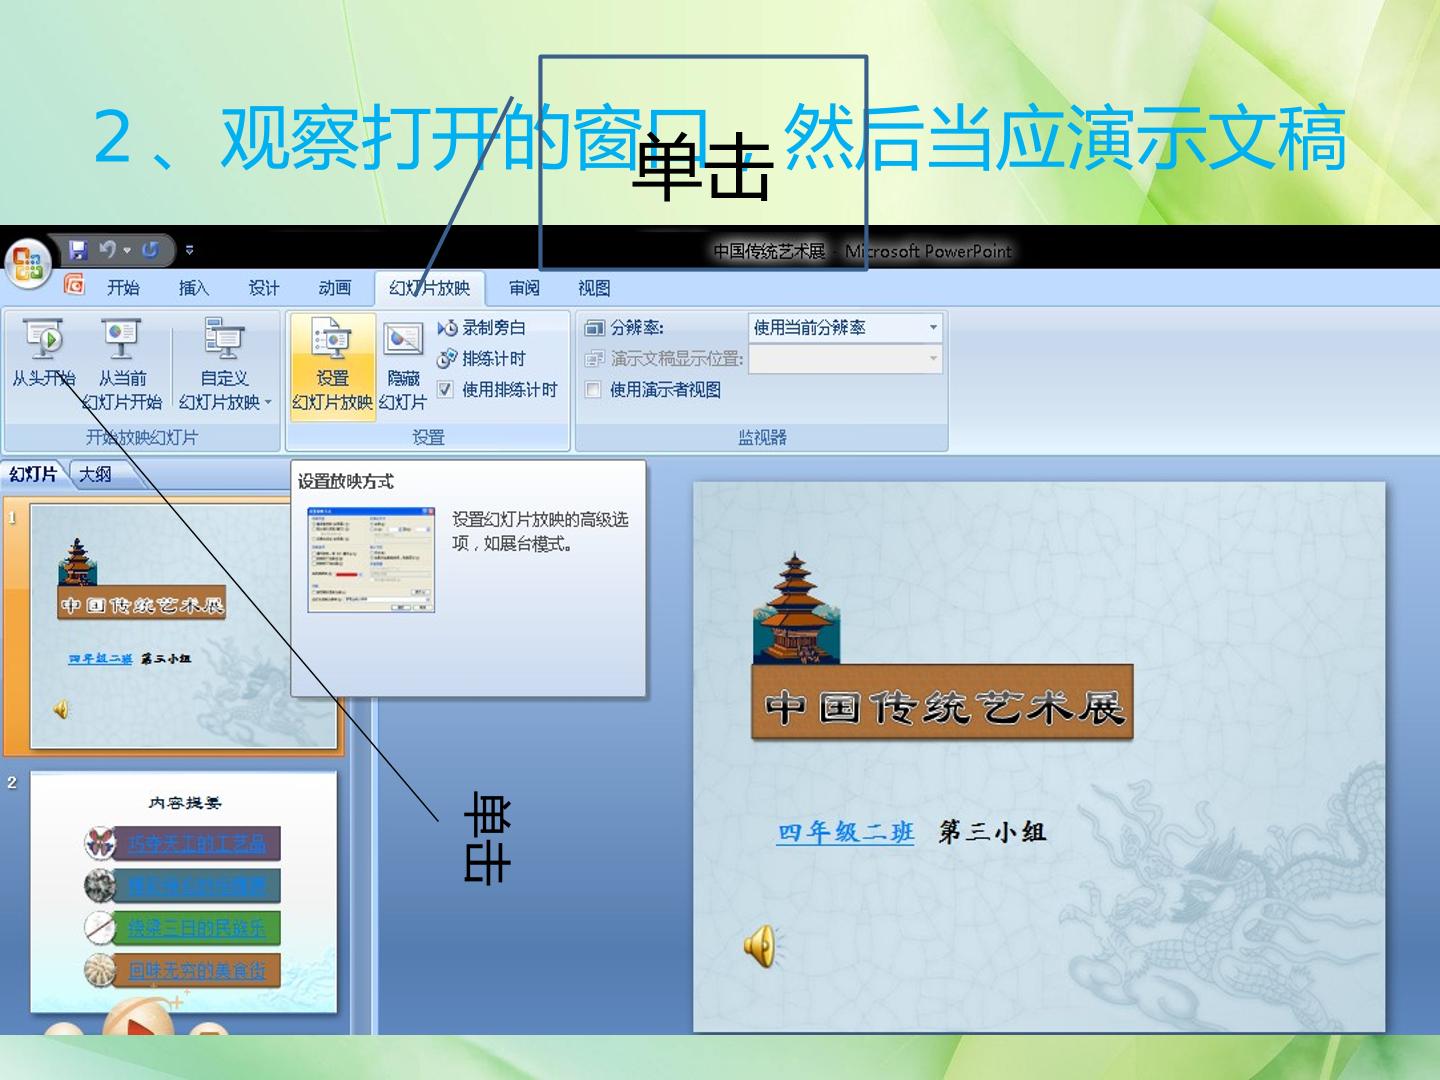
Task: Click 排练计时 rehearse timings button
Action: tap(482, 359)
